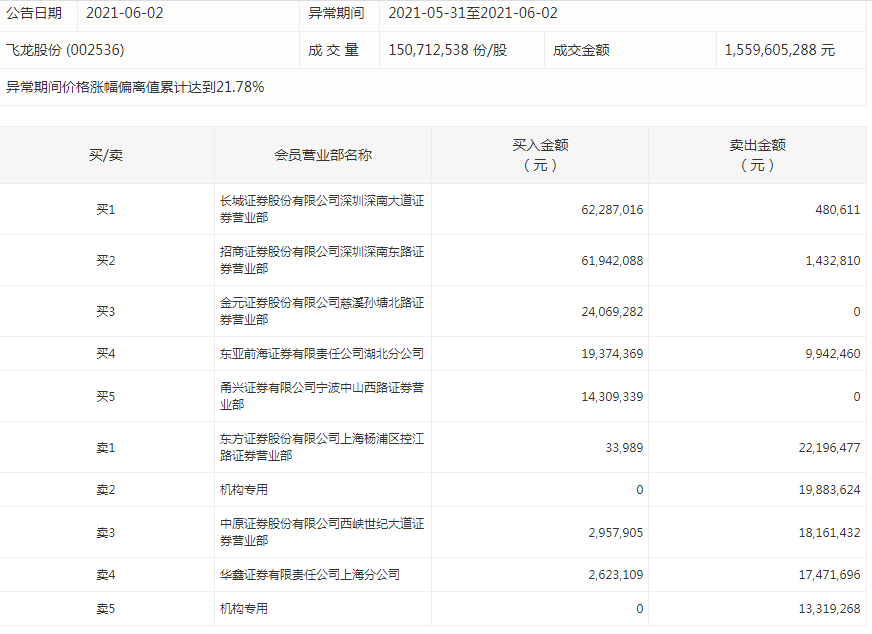
Task: Select buy amount 62,287,016
Action: coord(612,210)
